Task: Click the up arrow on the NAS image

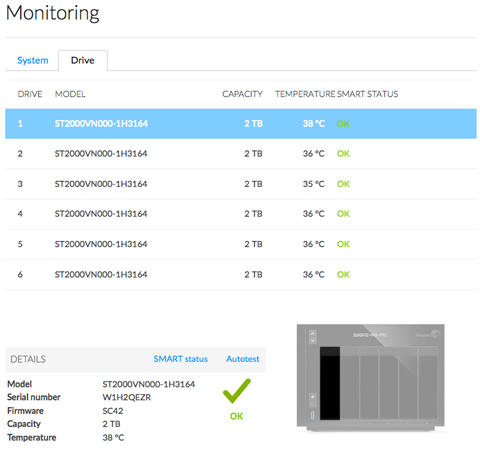Action: (313, 334)
